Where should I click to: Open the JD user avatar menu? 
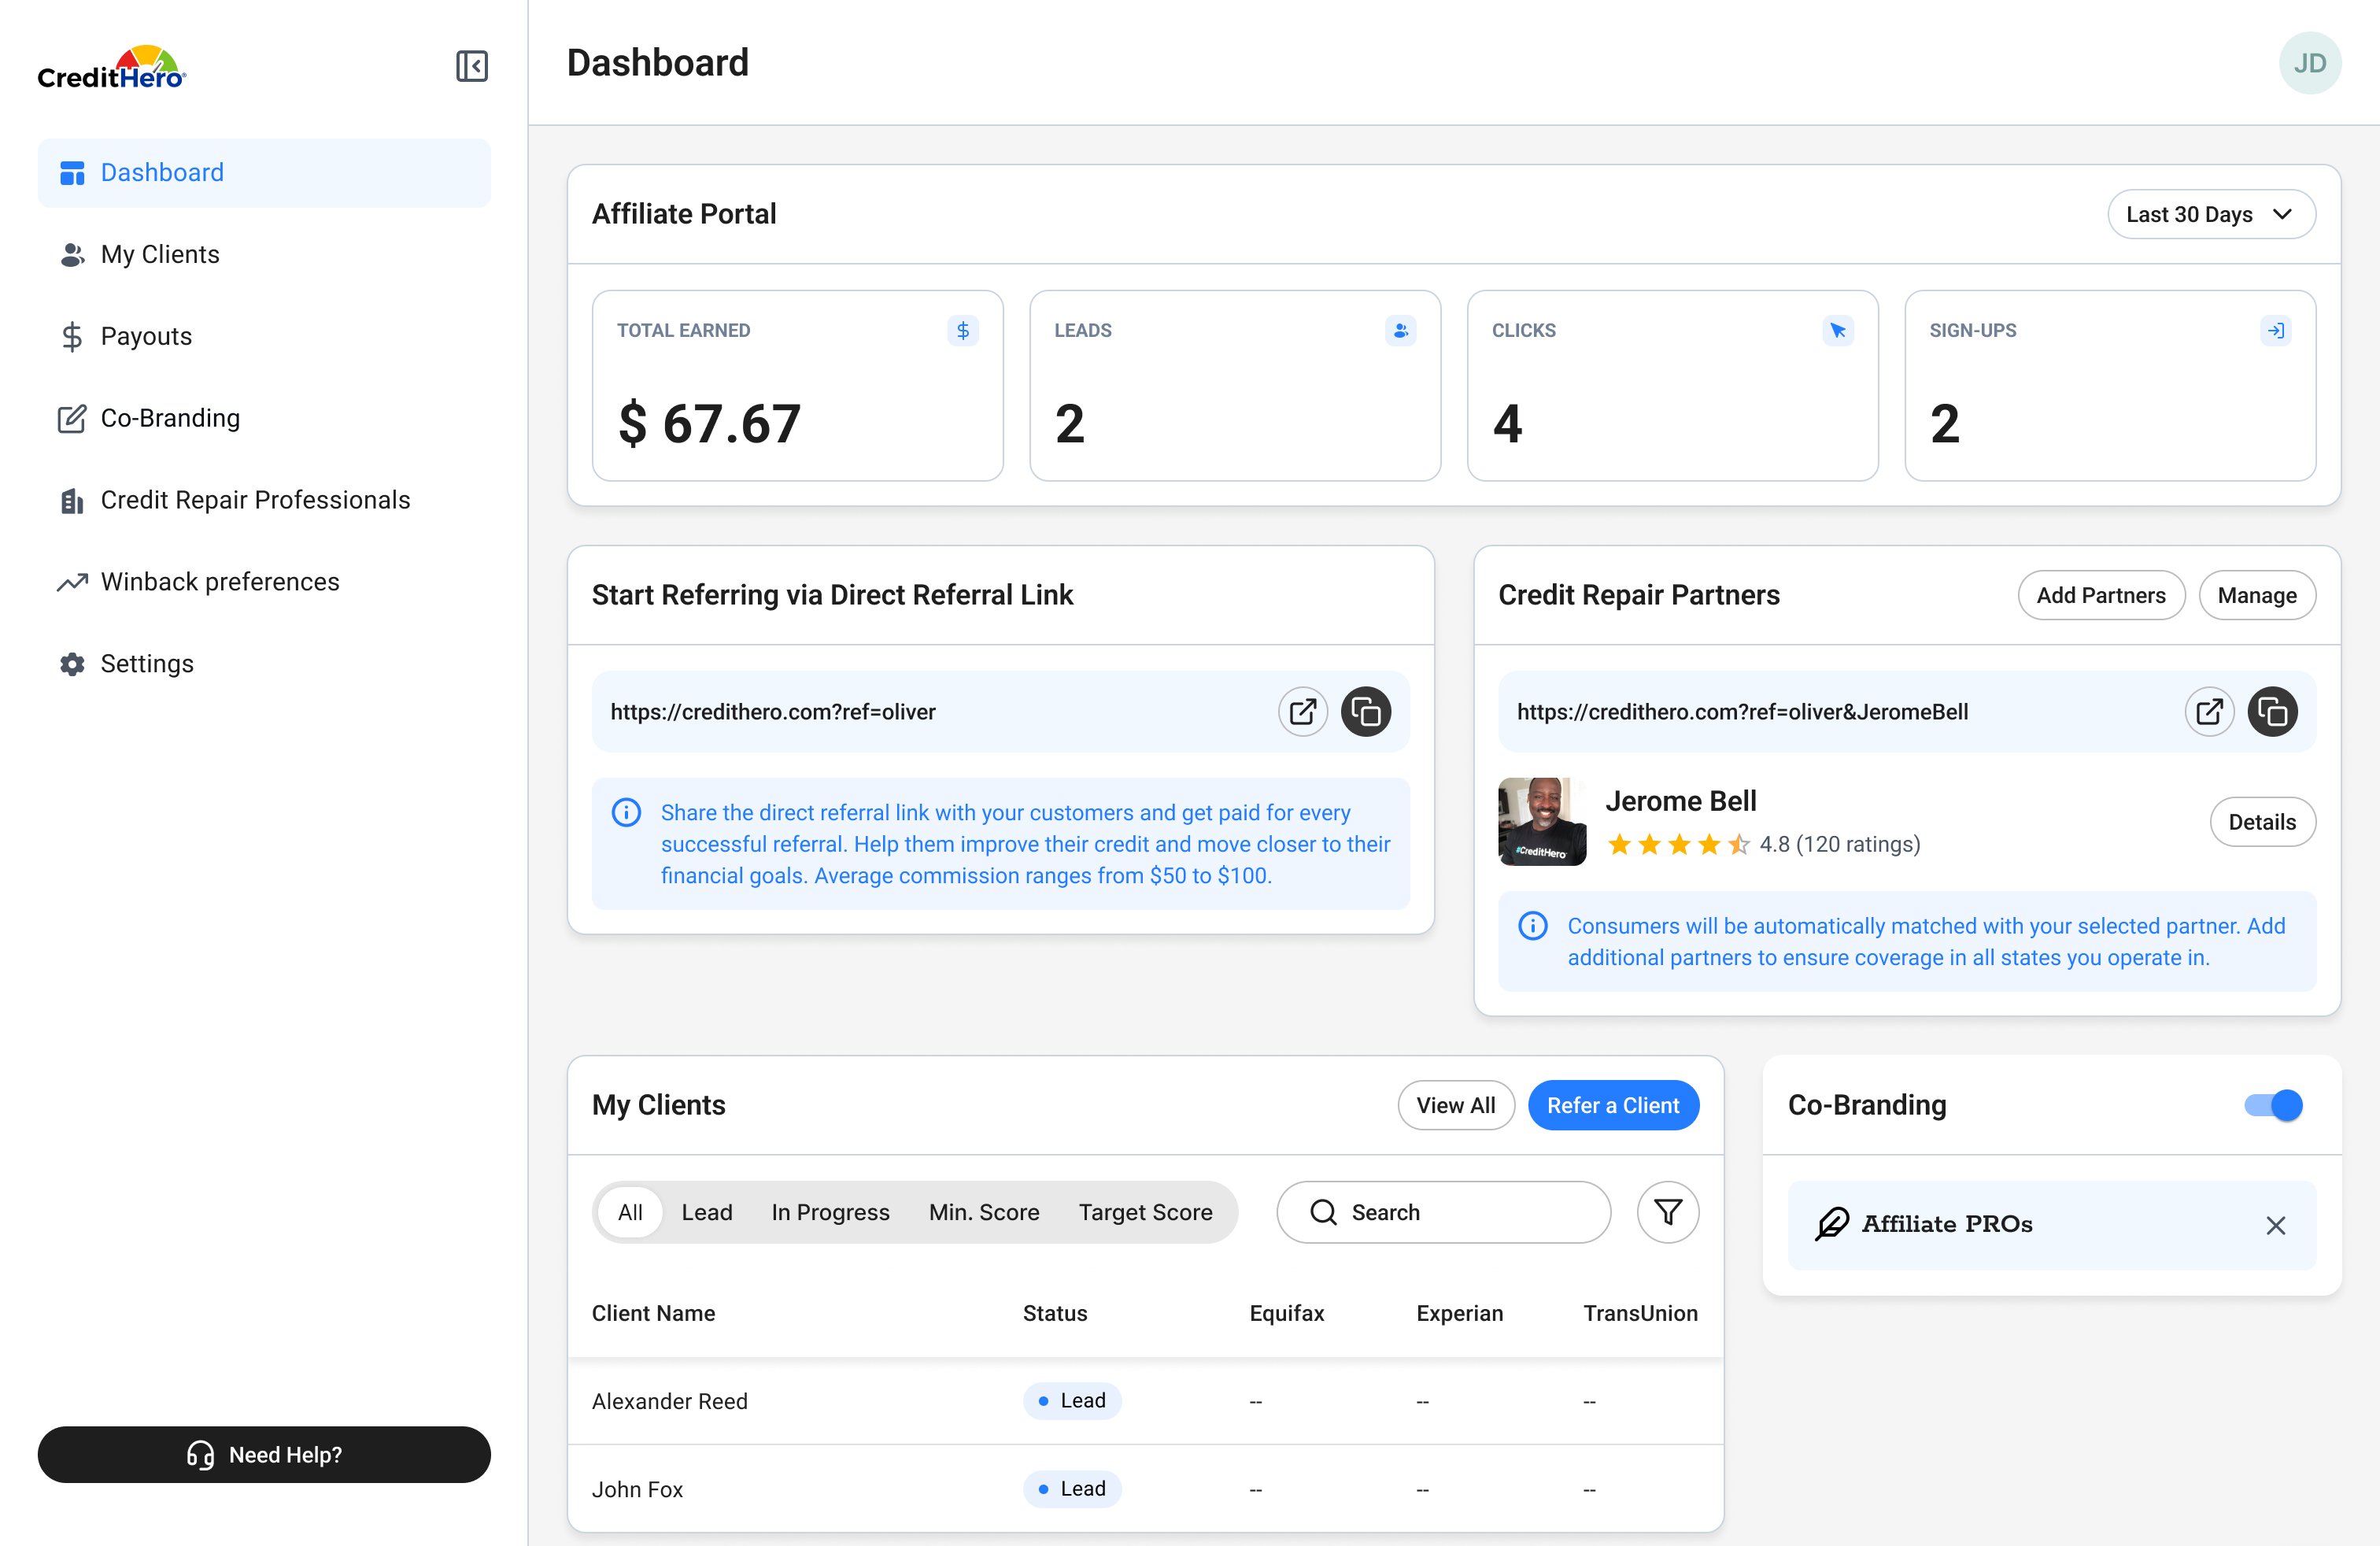(2309, 63)
